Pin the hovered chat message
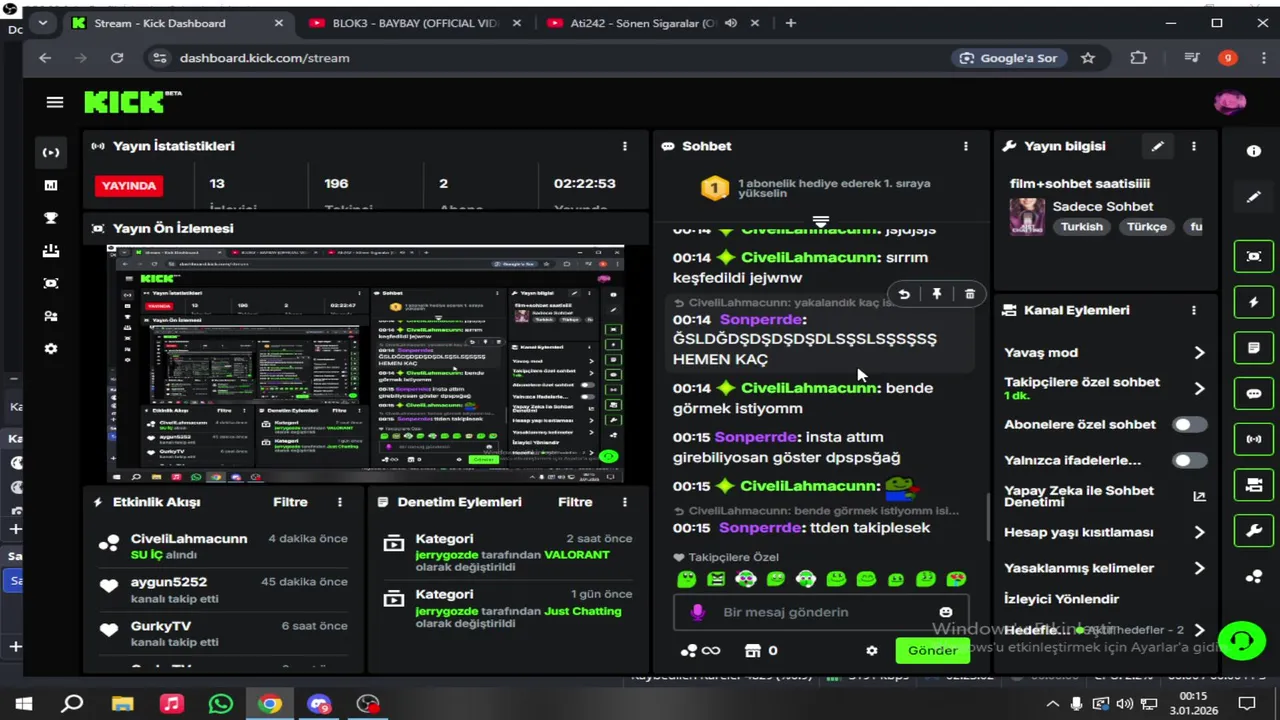1280x720 pixels. tap(937, 294)
